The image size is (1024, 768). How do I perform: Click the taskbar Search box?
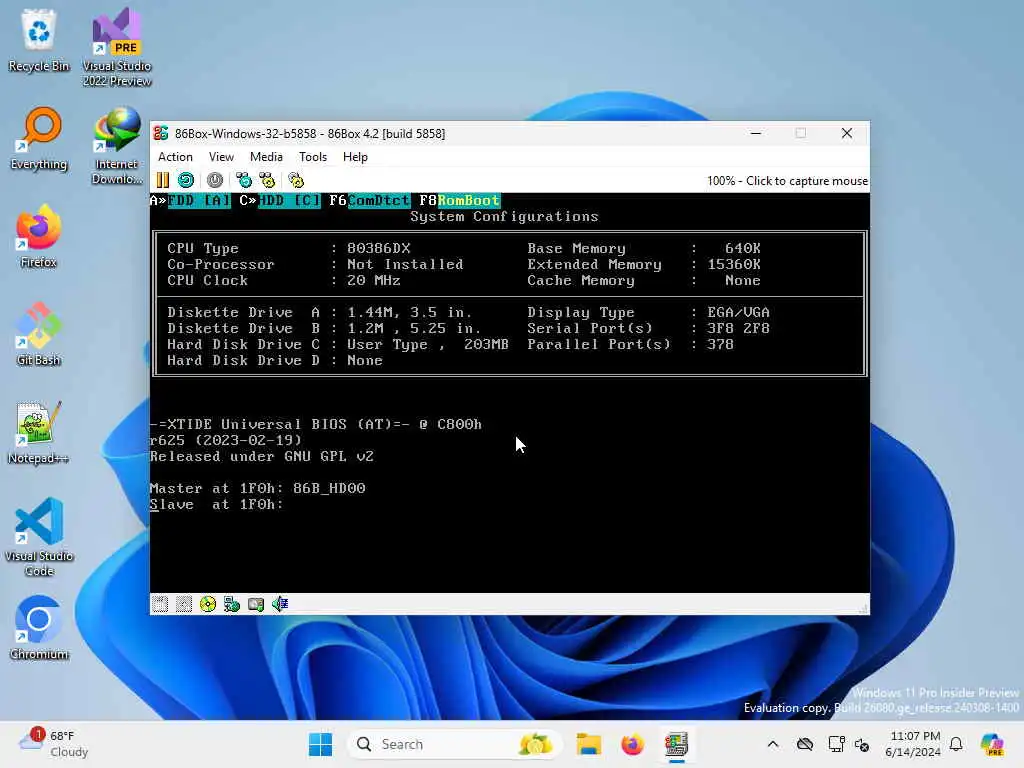[454, 744]
